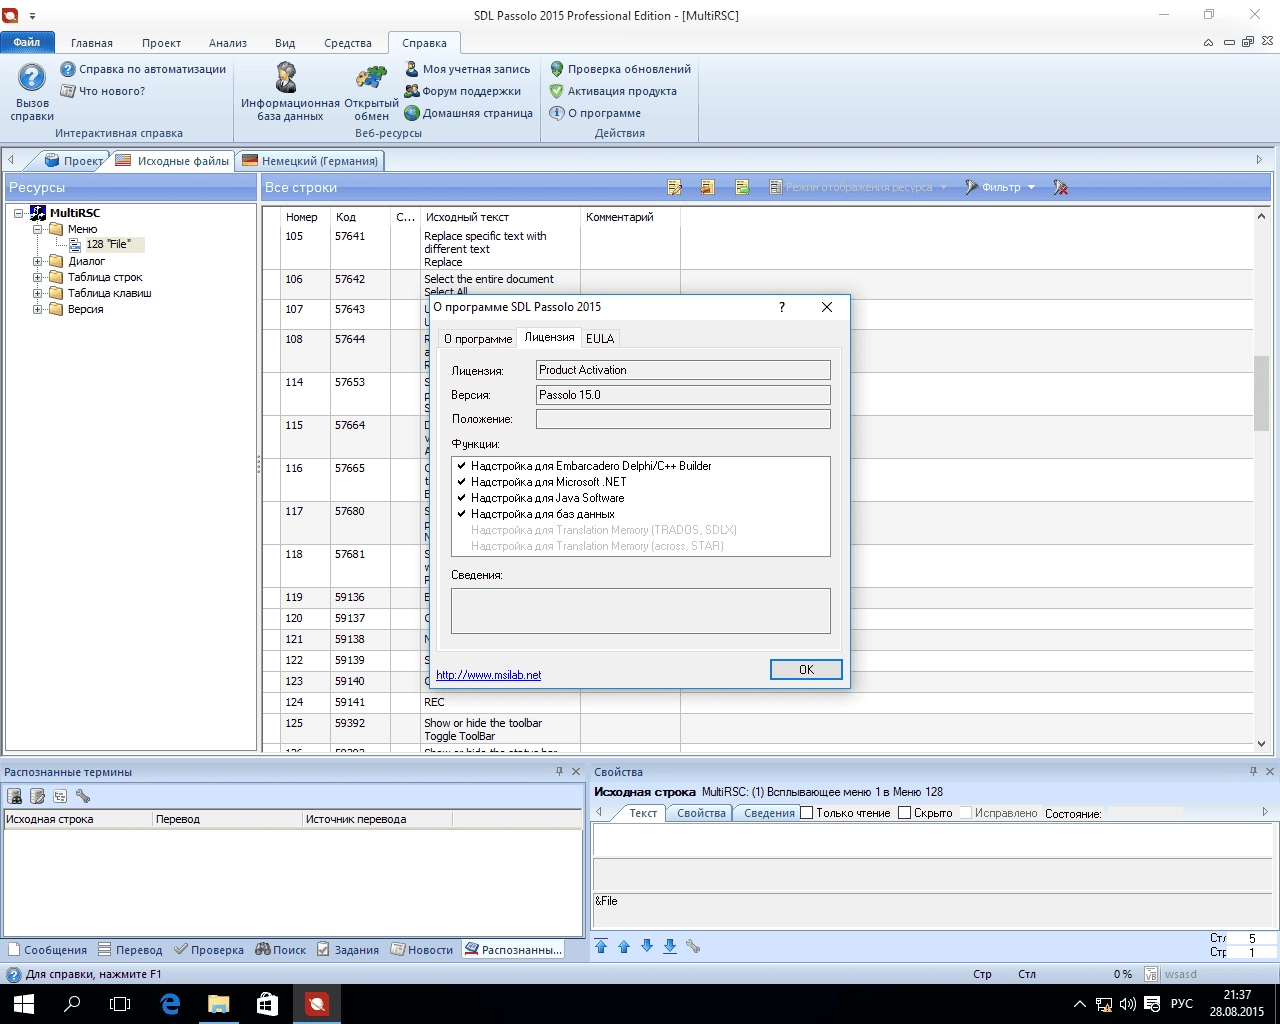The image size is (1280, 1024).
Task: Open quick access toolbar dropdown arrow
Action: 32,16
